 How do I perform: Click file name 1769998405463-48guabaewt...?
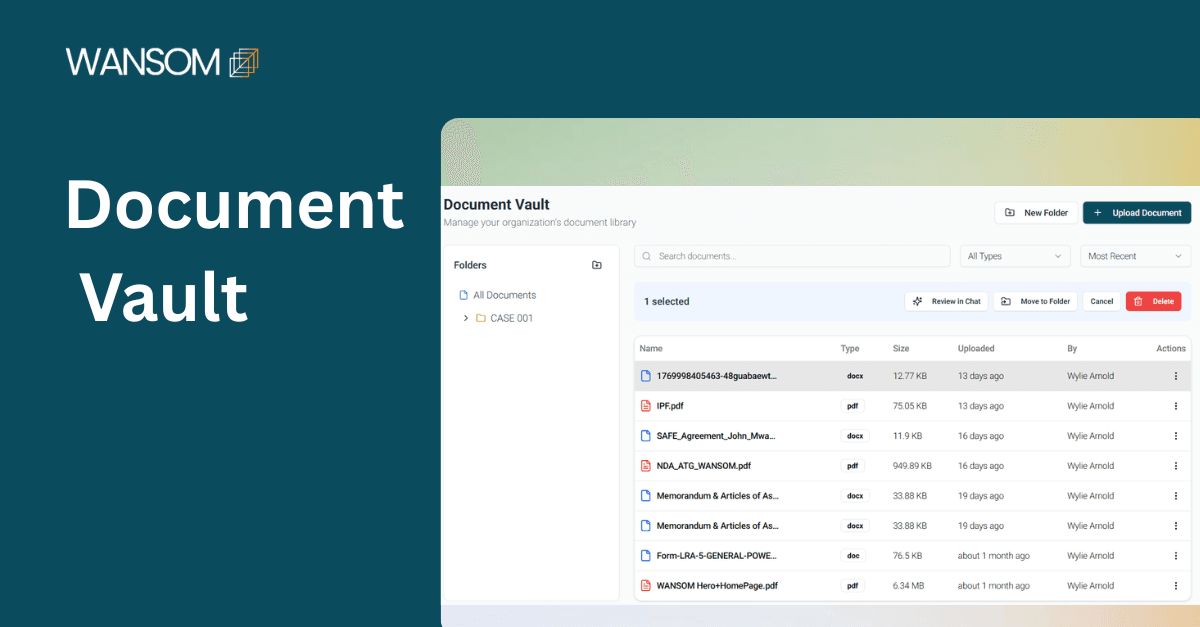[x=717, y=376]
